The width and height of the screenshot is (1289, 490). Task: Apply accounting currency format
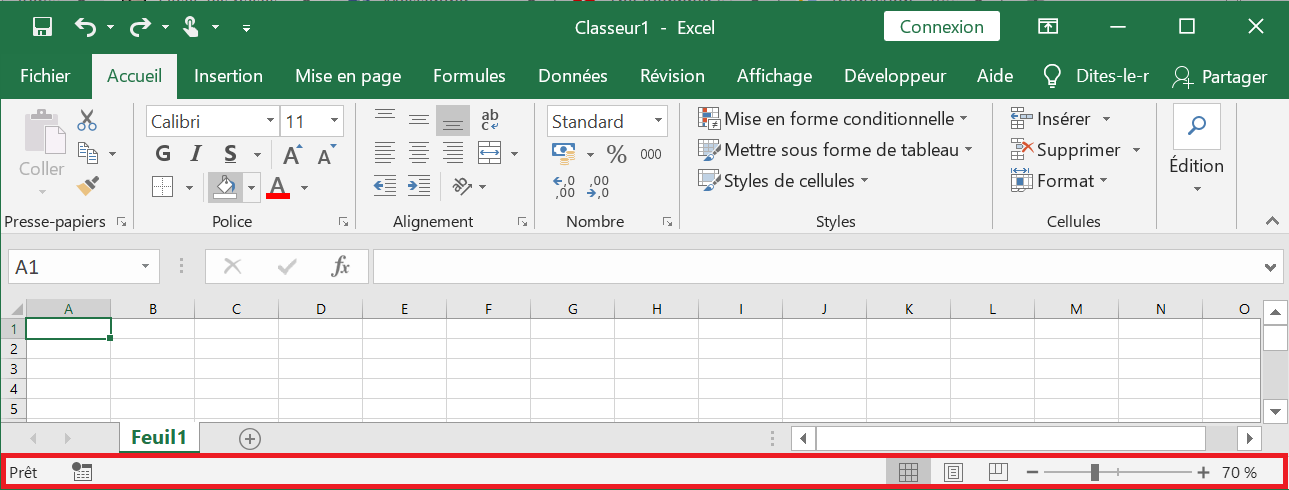click(566, 154)
